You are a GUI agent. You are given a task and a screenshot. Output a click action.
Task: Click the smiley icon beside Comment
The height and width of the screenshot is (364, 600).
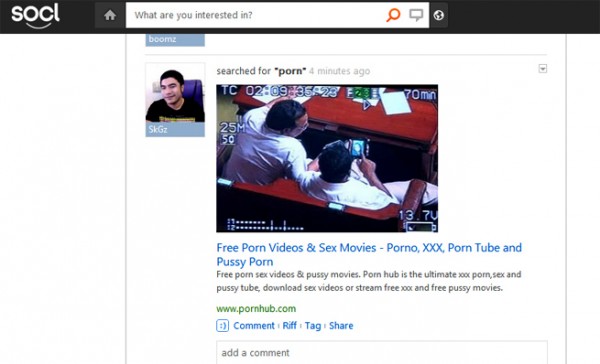point(222,326)
